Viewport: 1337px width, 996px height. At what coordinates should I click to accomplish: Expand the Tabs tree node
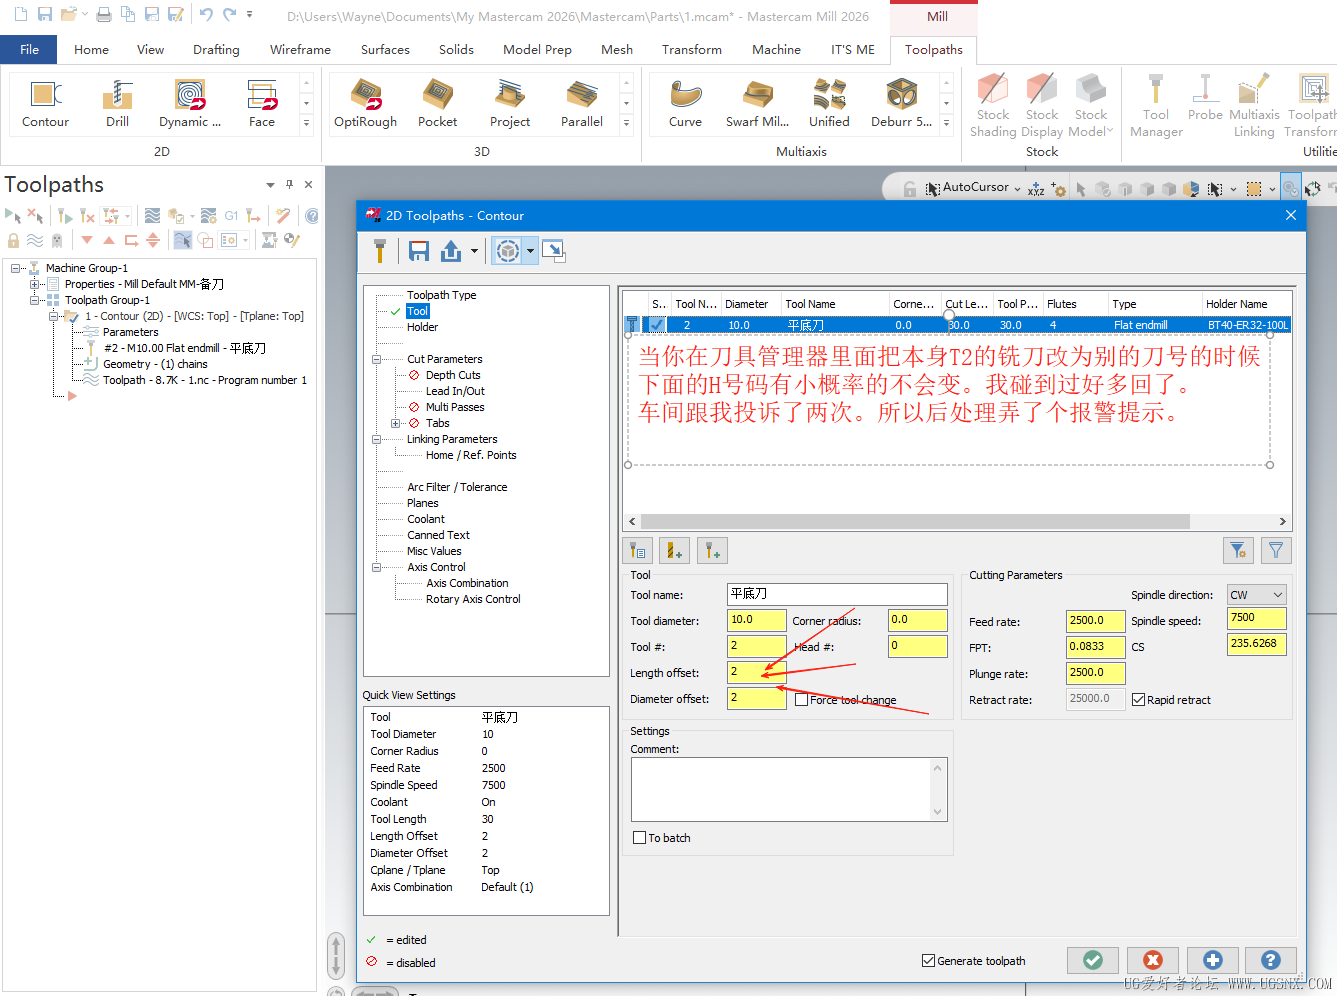[x=396, y=423]
